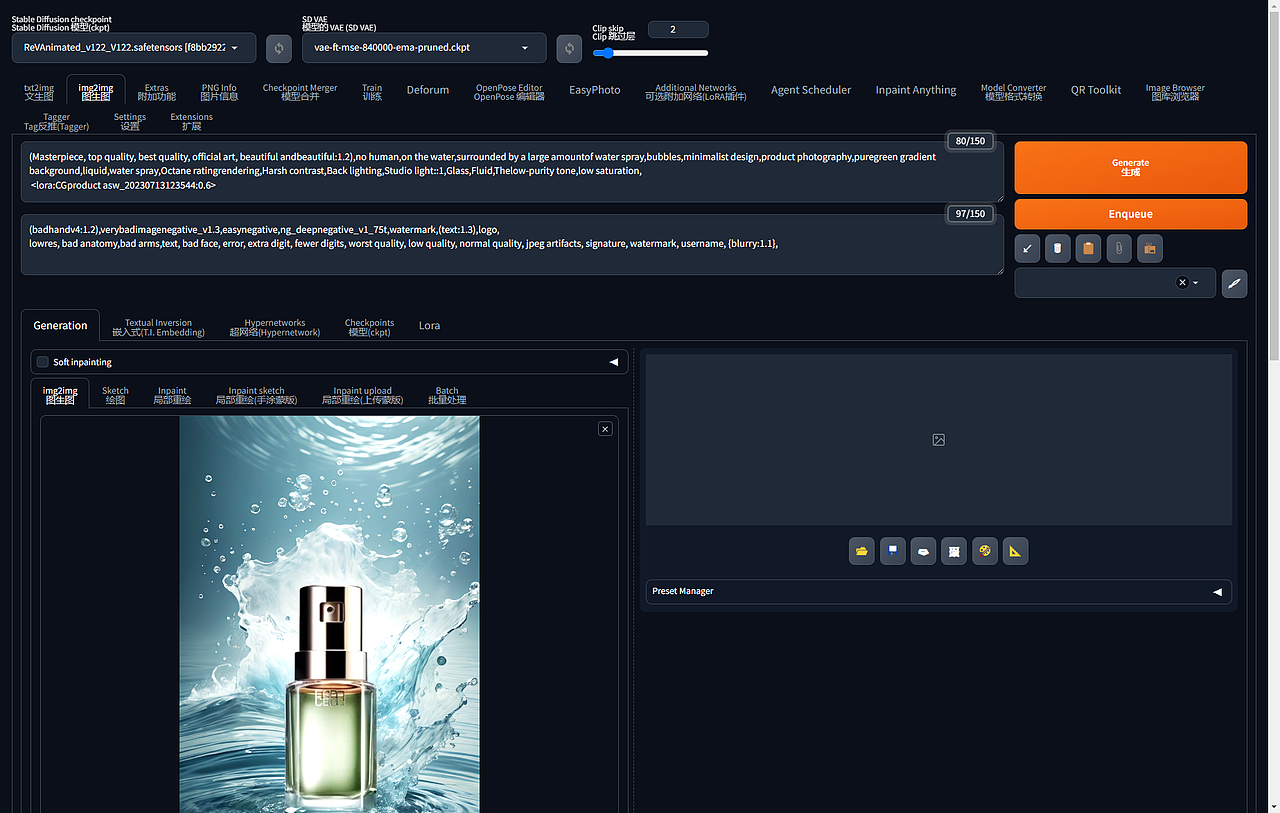Screen dimensions: 1280x813
Task: Click into the negative prompt text box
Action: pos(512,244)
